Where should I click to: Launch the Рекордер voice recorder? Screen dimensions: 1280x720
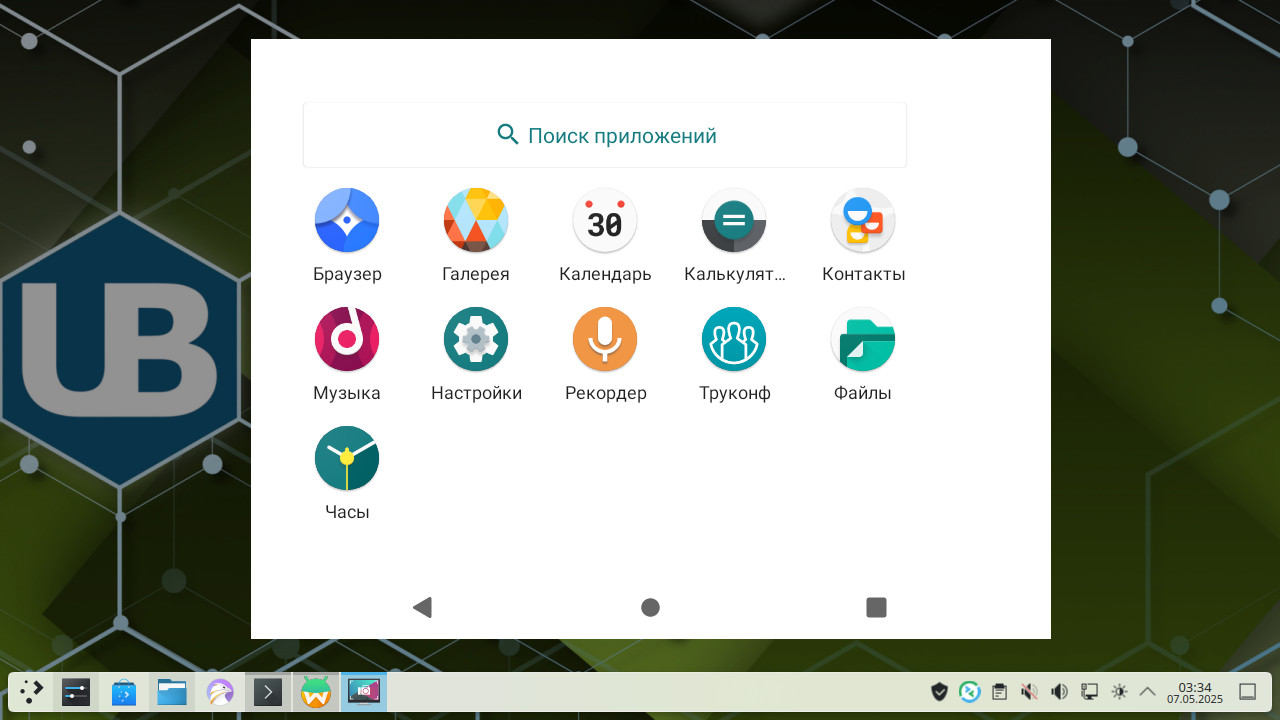pyautogui.click(x=605, y=339)
